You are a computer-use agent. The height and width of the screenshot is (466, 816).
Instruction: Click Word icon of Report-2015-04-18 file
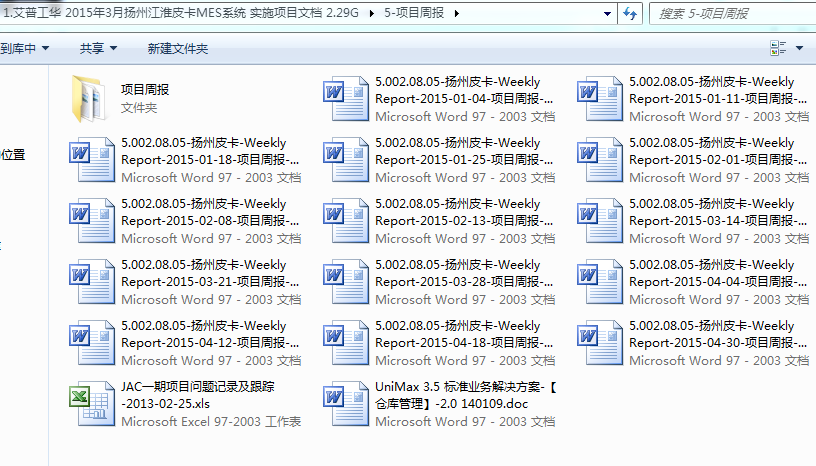tap(346, 342)
